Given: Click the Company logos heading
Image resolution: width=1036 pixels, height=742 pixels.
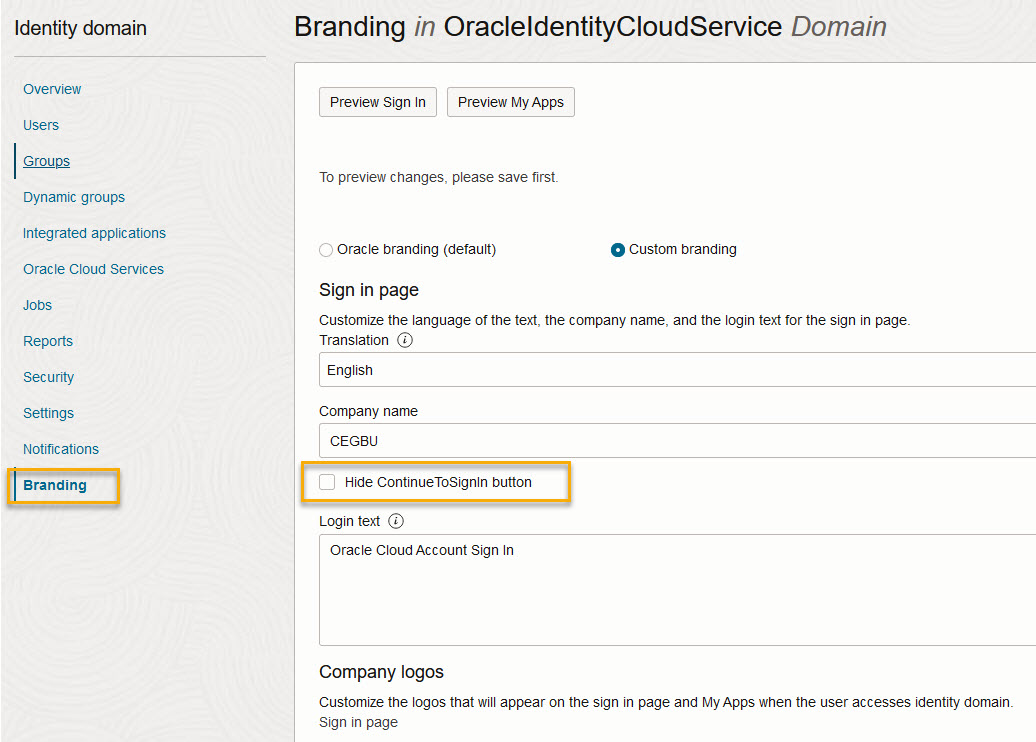Looking at the screenshot, I should 381,672.
